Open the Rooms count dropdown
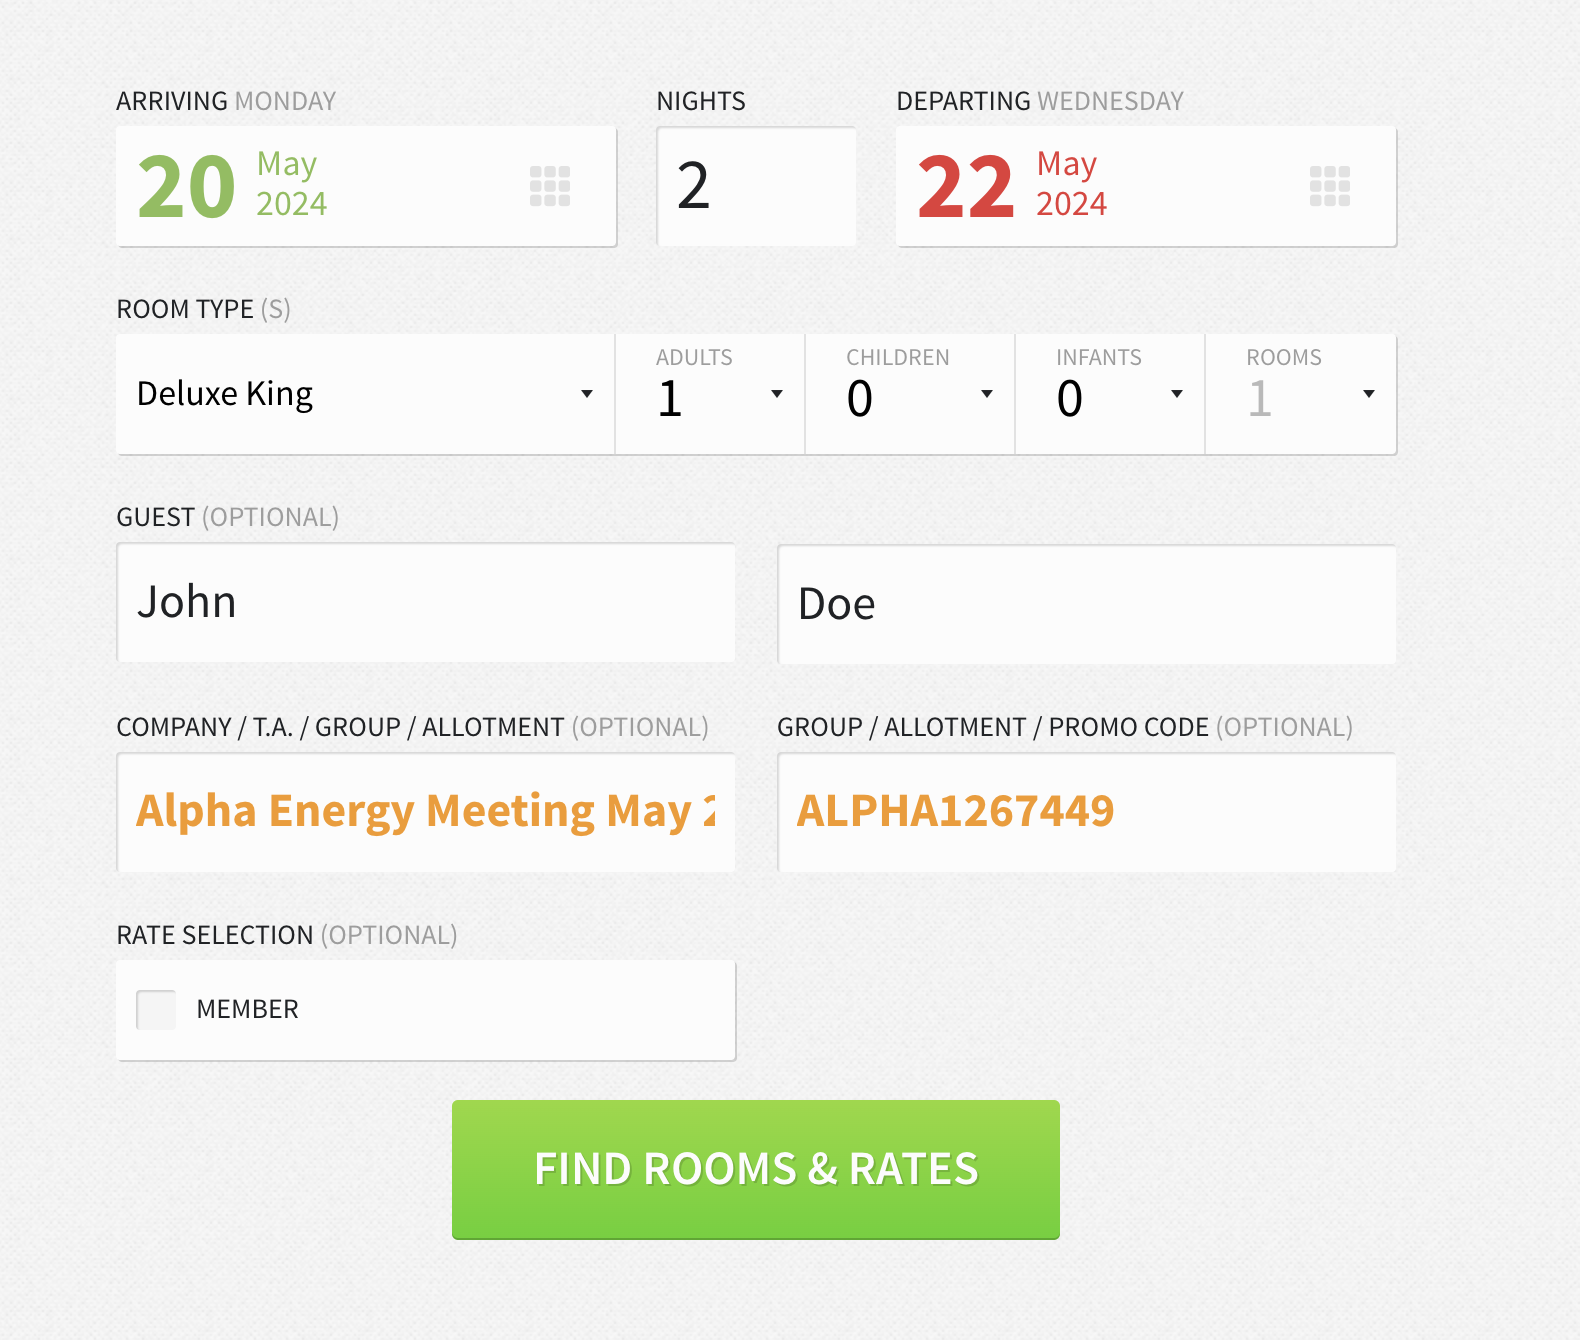This screenshot has height=1340, width=1580. [1368, 394]
